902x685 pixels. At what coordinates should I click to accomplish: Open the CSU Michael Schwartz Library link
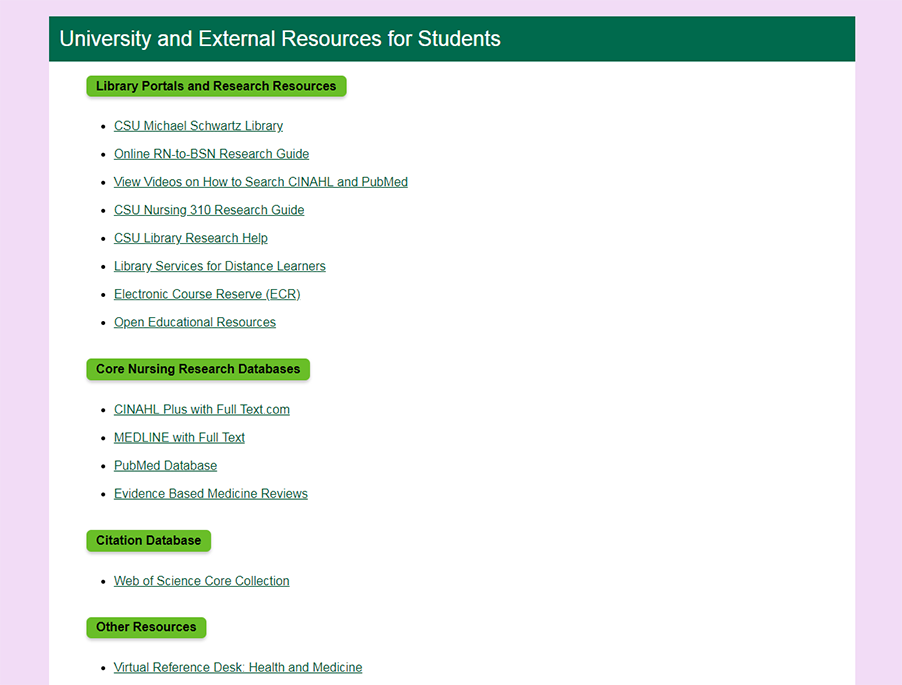pos(197,126)
